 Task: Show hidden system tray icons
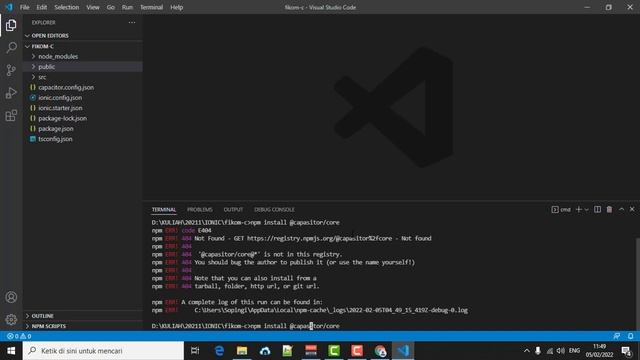[x=527, y=351]
